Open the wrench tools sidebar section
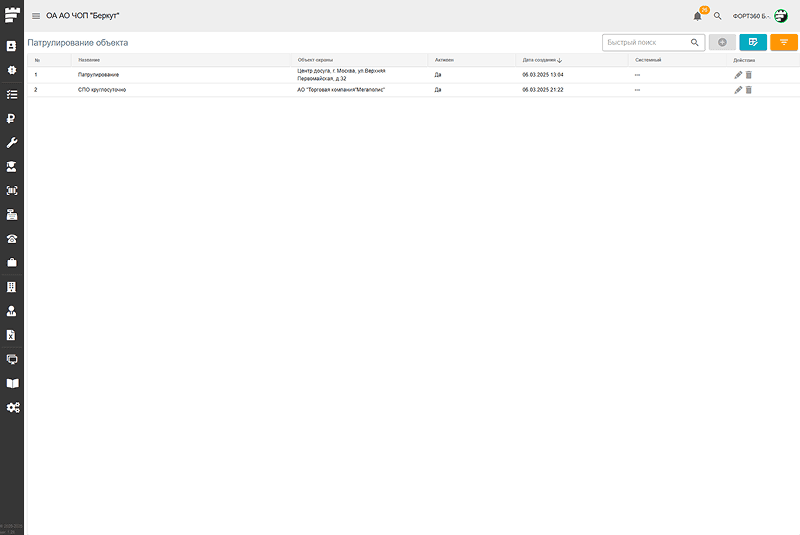Image resolution: width=800 pixels, height=535 pixels. (11, 142)
